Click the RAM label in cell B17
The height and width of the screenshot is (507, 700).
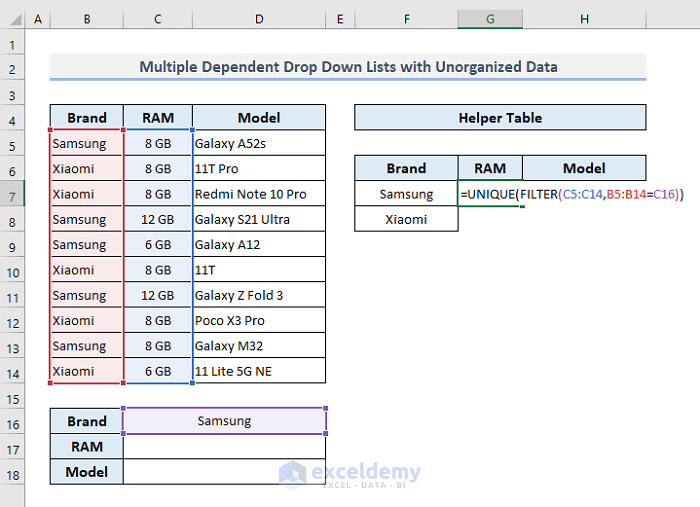(x=87, y=447)
